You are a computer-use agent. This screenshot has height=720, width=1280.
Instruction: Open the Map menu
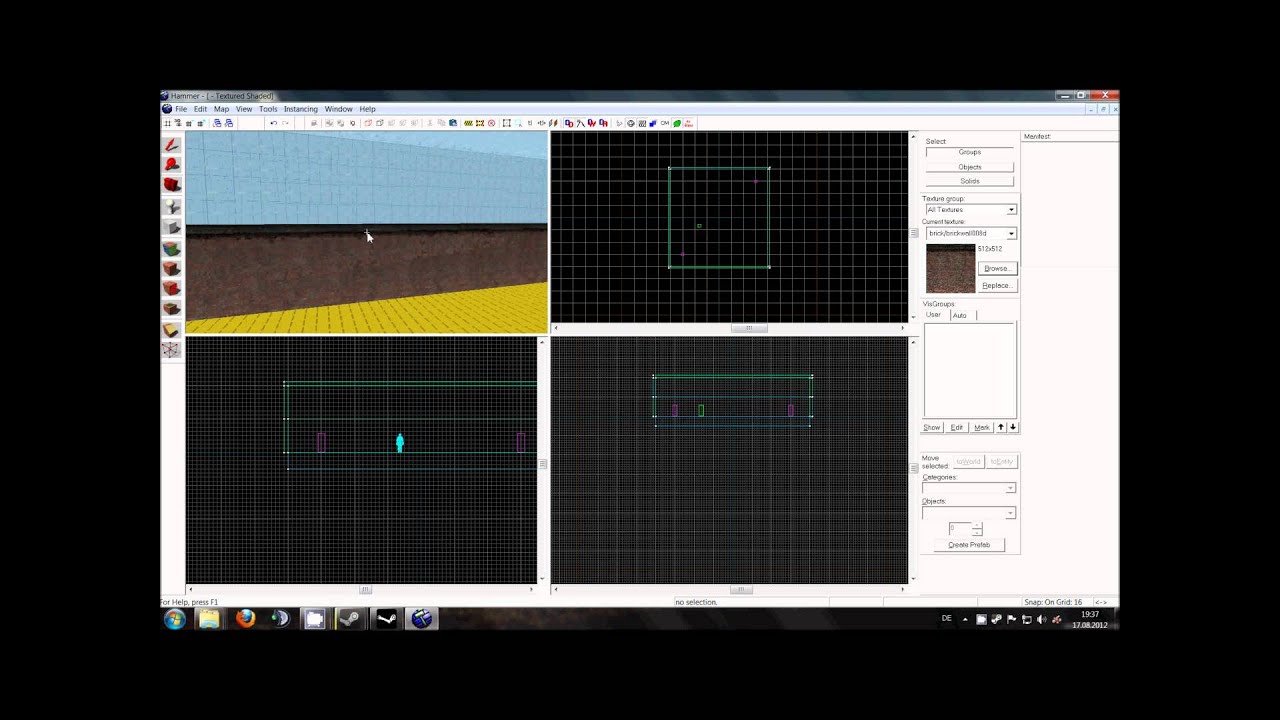221,109
